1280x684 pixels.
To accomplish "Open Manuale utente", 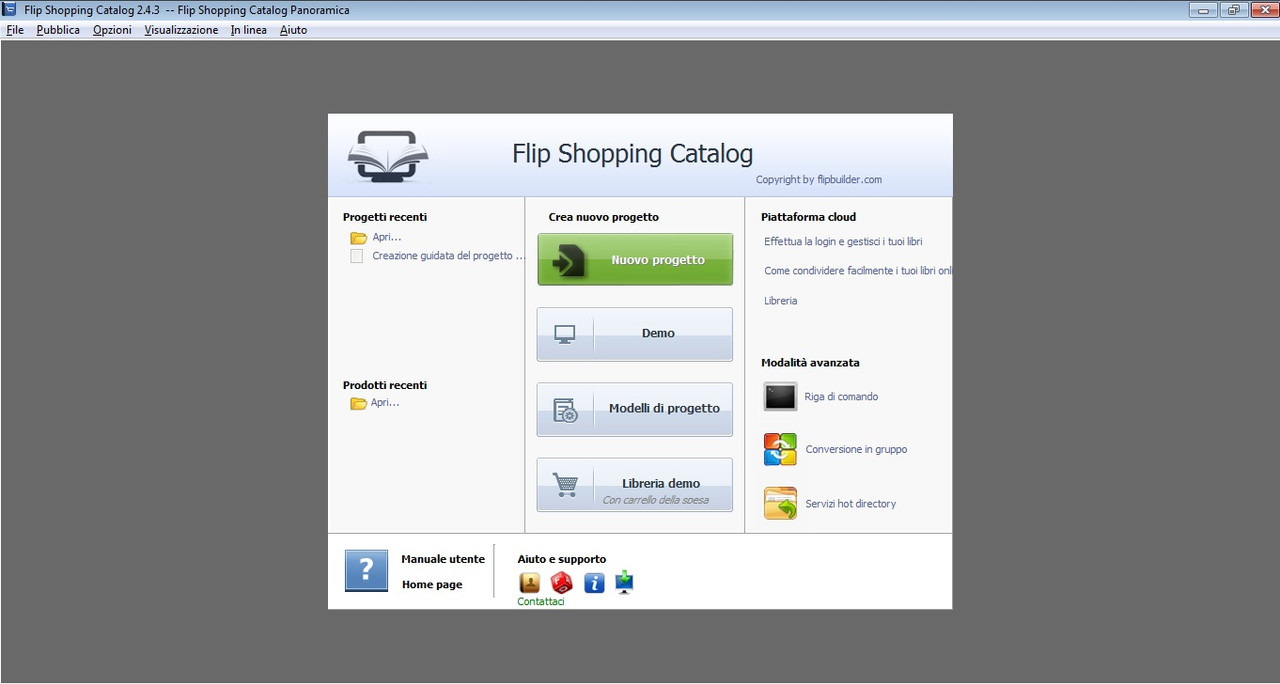I will [x=443, y=559].
